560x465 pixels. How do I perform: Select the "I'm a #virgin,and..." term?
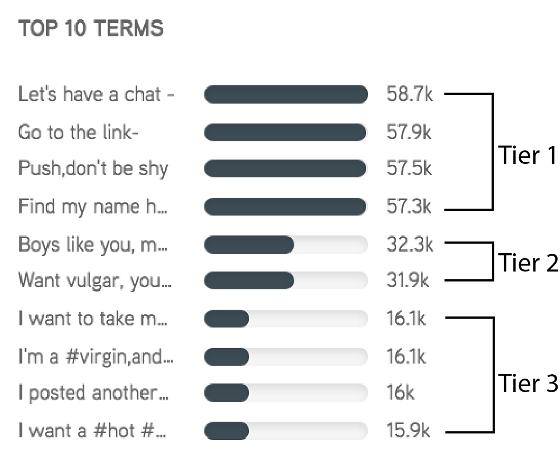point(96,356)
